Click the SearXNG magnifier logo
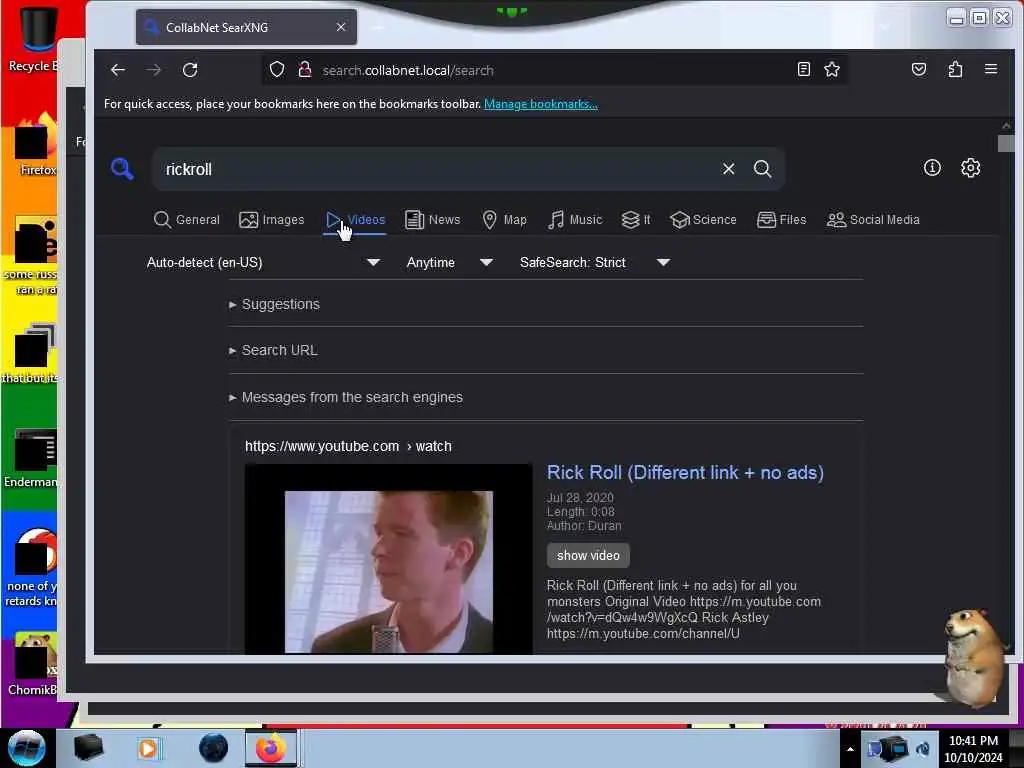 (x=122, y=168)
